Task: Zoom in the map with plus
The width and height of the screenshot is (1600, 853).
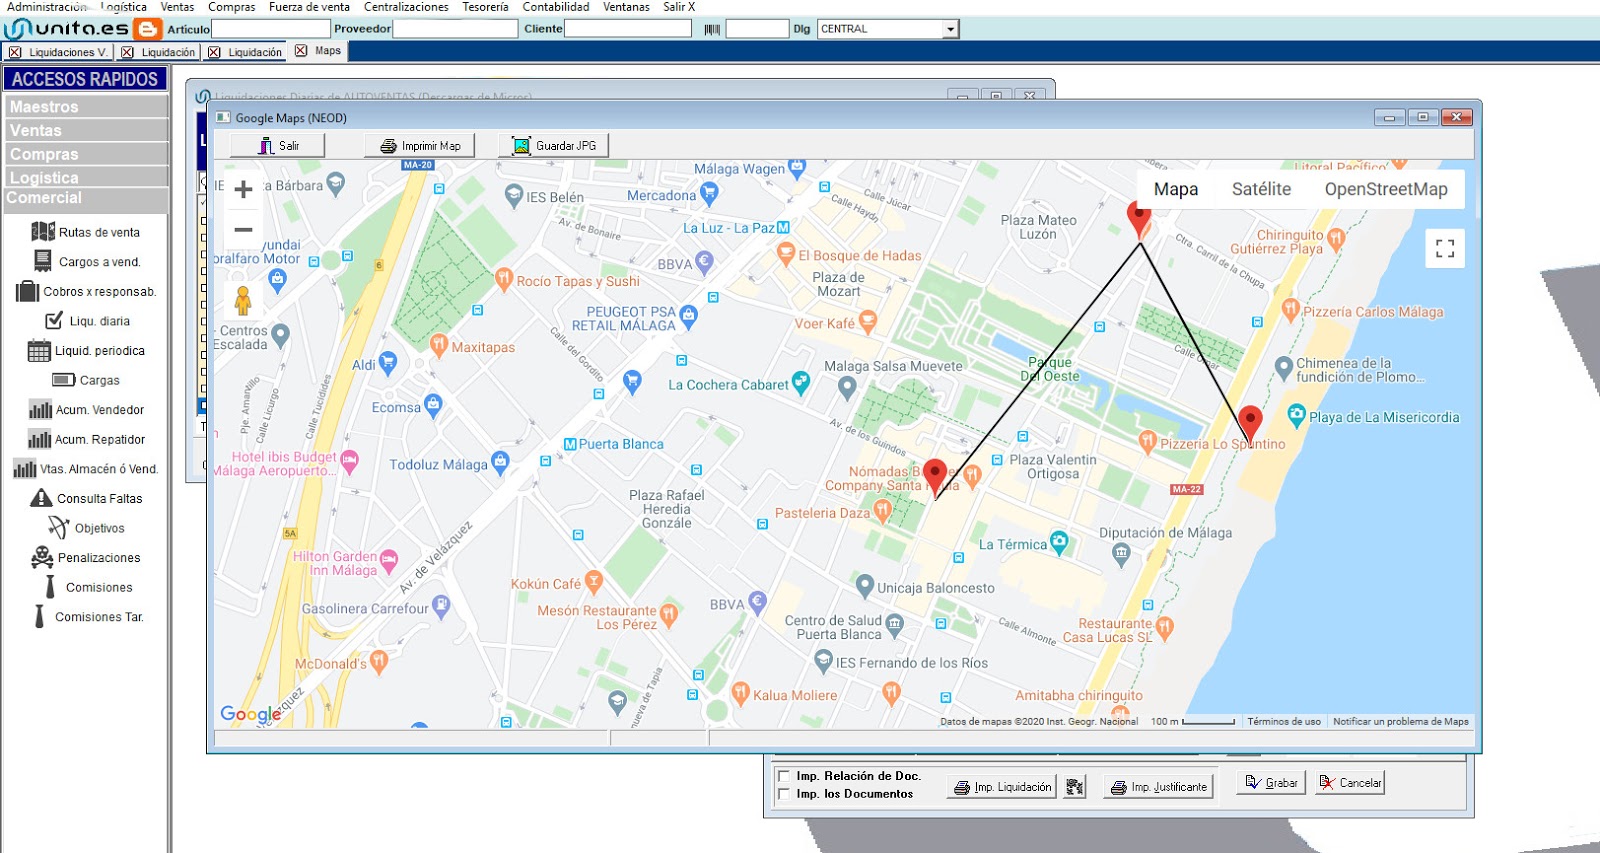Action: (243, 189)
